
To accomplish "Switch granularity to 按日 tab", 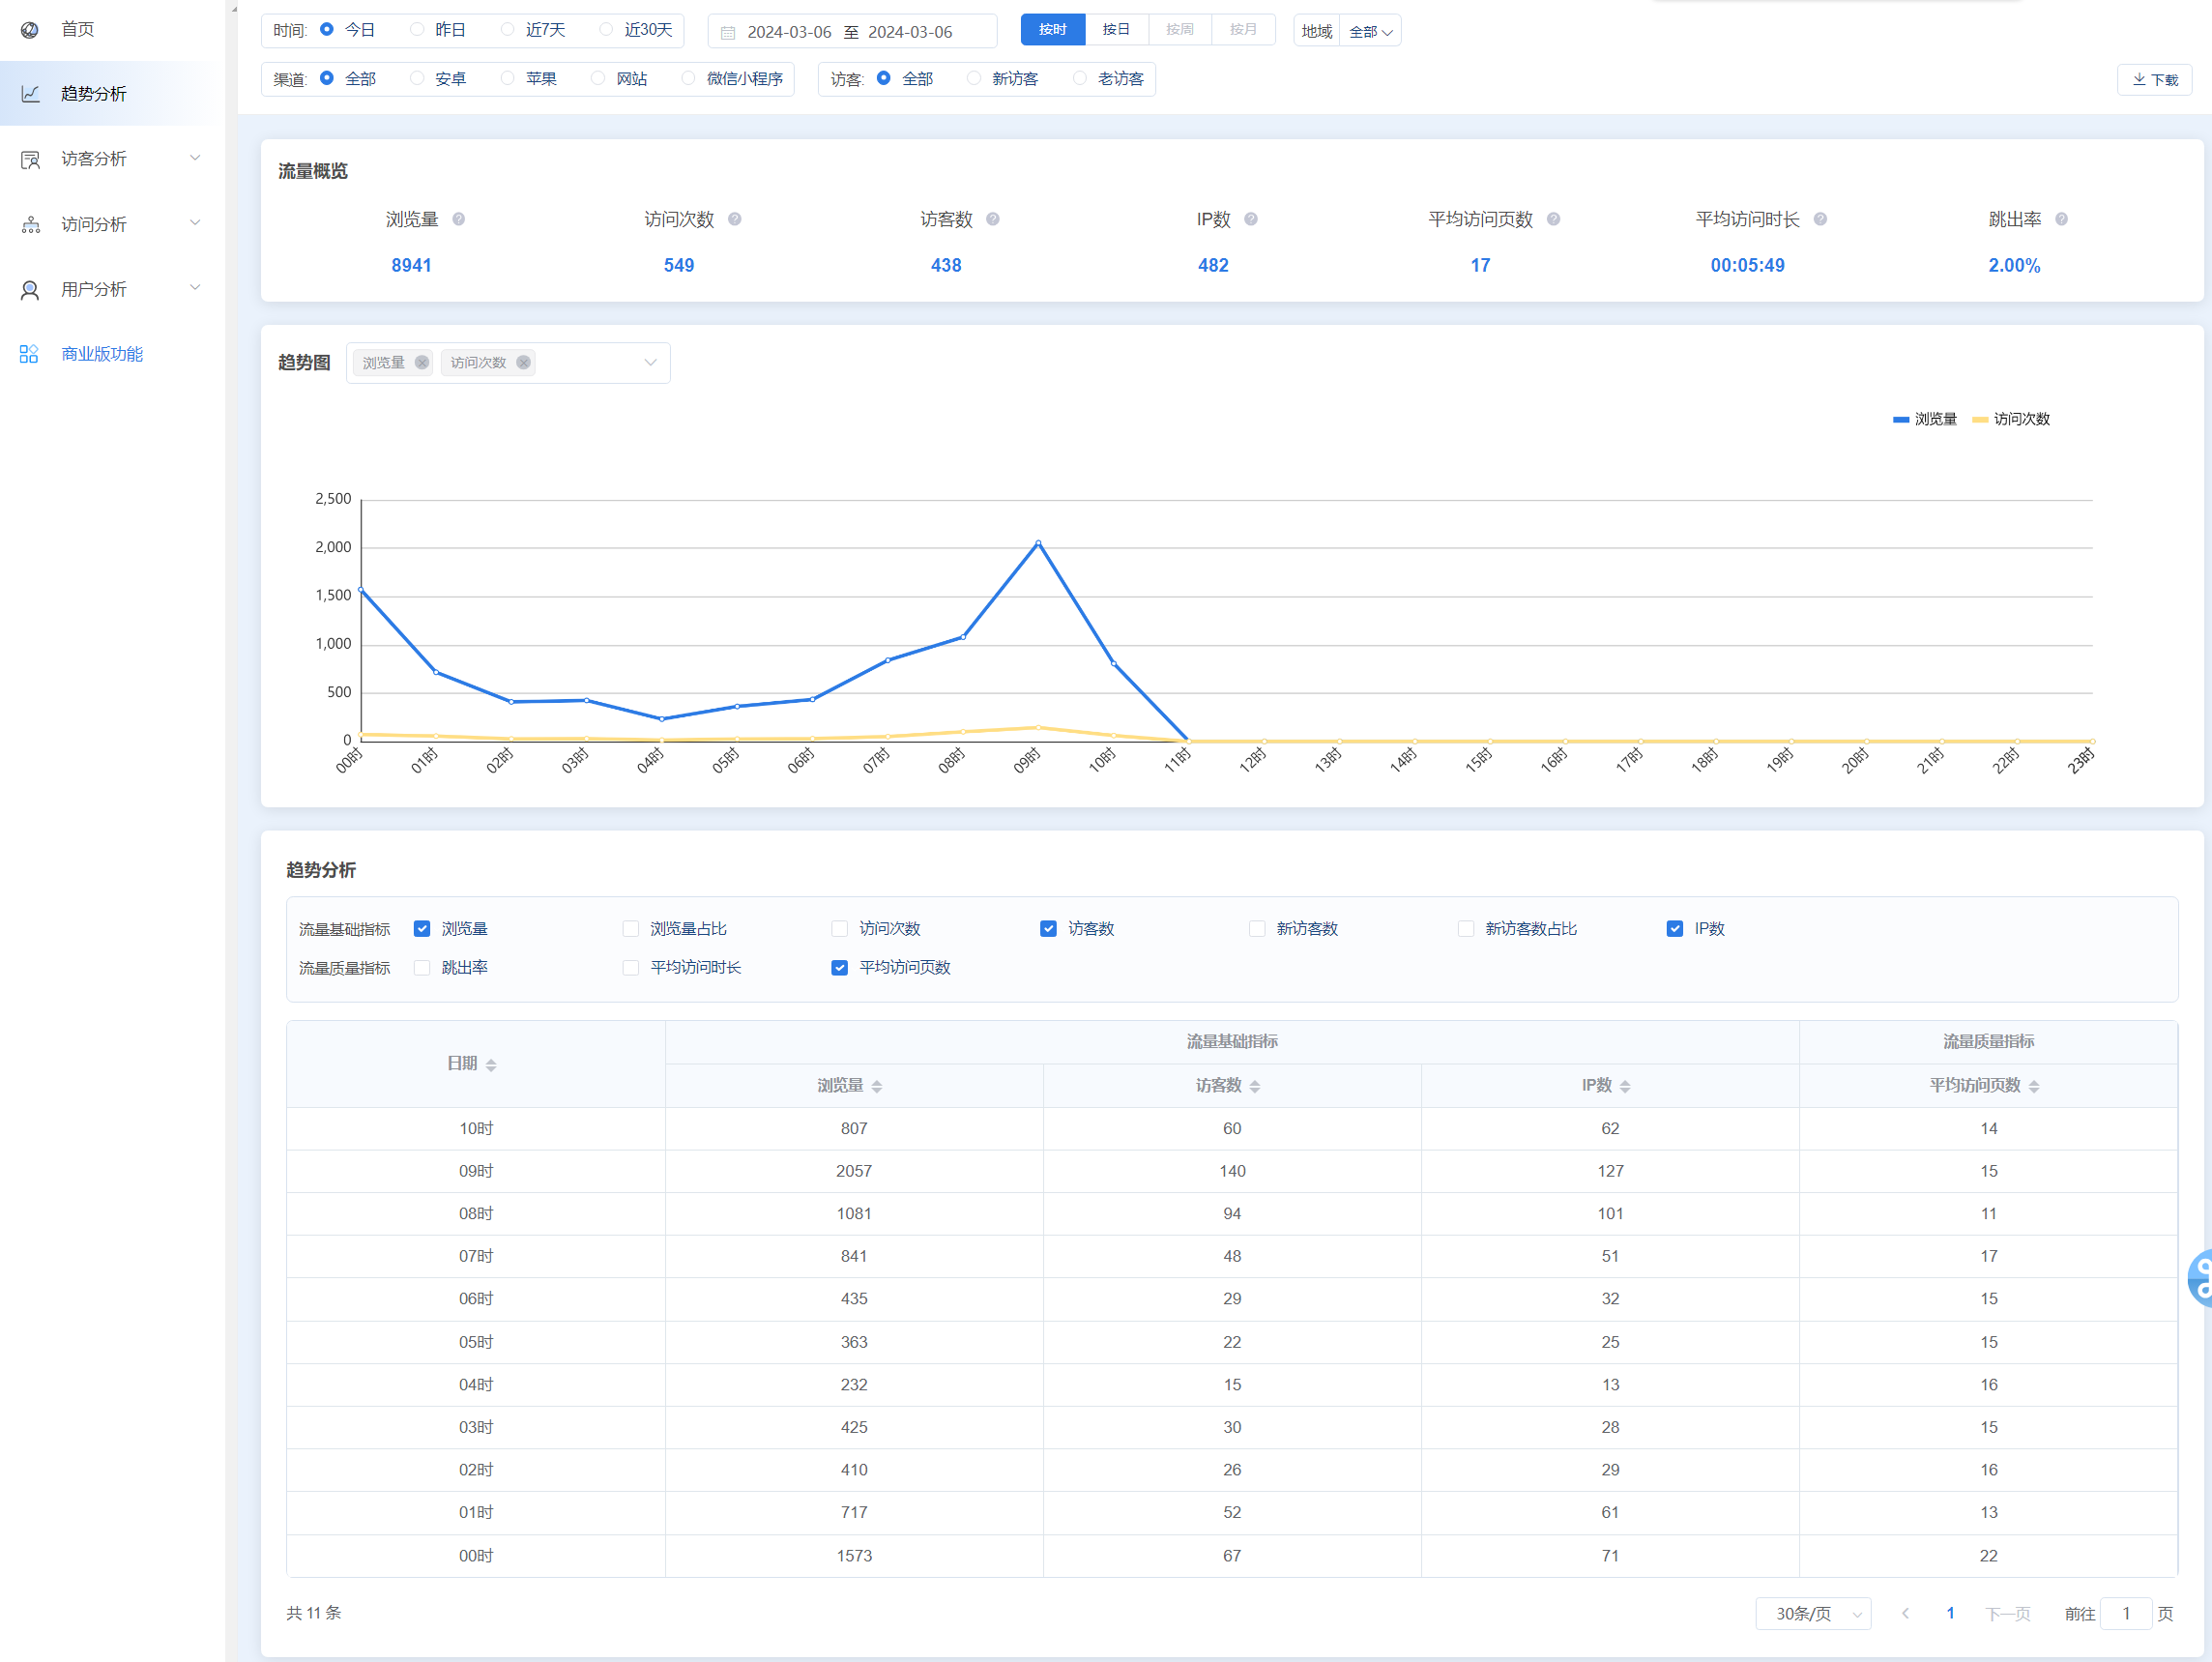I will pyautogui.click(x=1116, y=30).
